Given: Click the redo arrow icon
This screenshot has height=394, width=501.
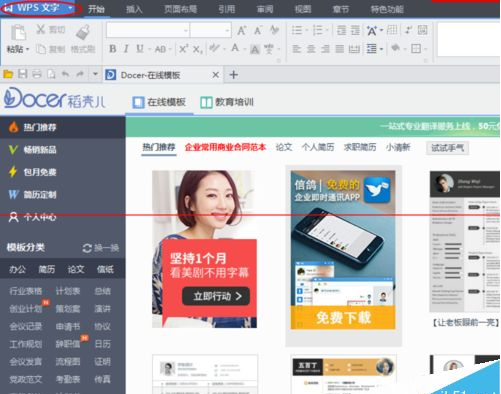Looking at the screenshot, I should tap(80, 74).
